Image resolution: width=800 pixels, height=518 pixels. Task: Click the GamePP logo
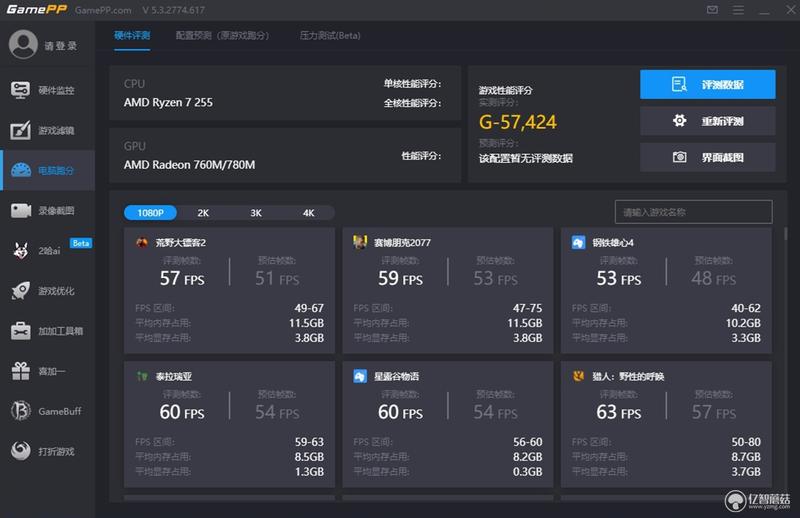[x=36, y=10]
